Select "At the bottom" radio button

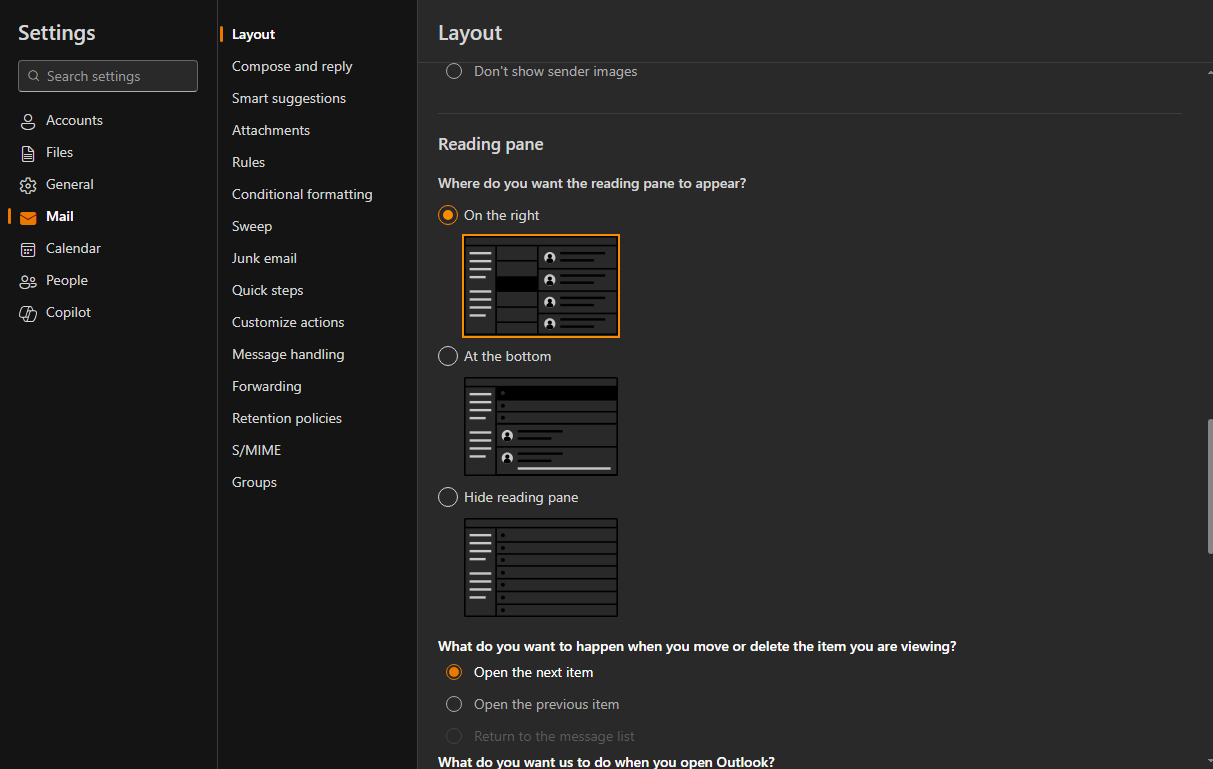click(x=448, y=356)
